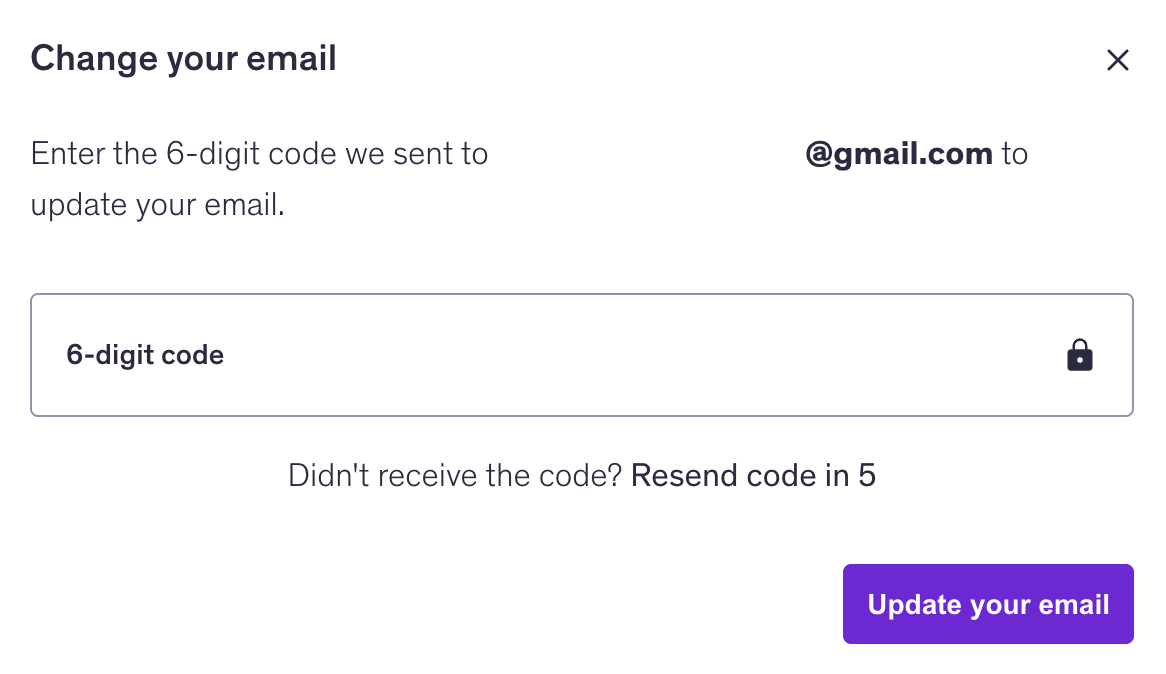
Task: Click the "Didn't receive the code?" text
Action: 455,476
